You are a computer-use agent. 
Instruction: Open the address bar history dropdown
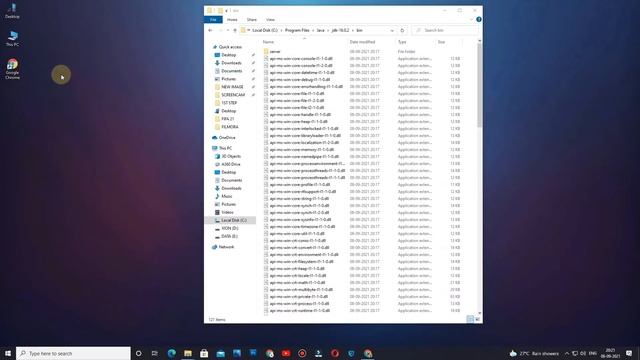pos(392,30)
